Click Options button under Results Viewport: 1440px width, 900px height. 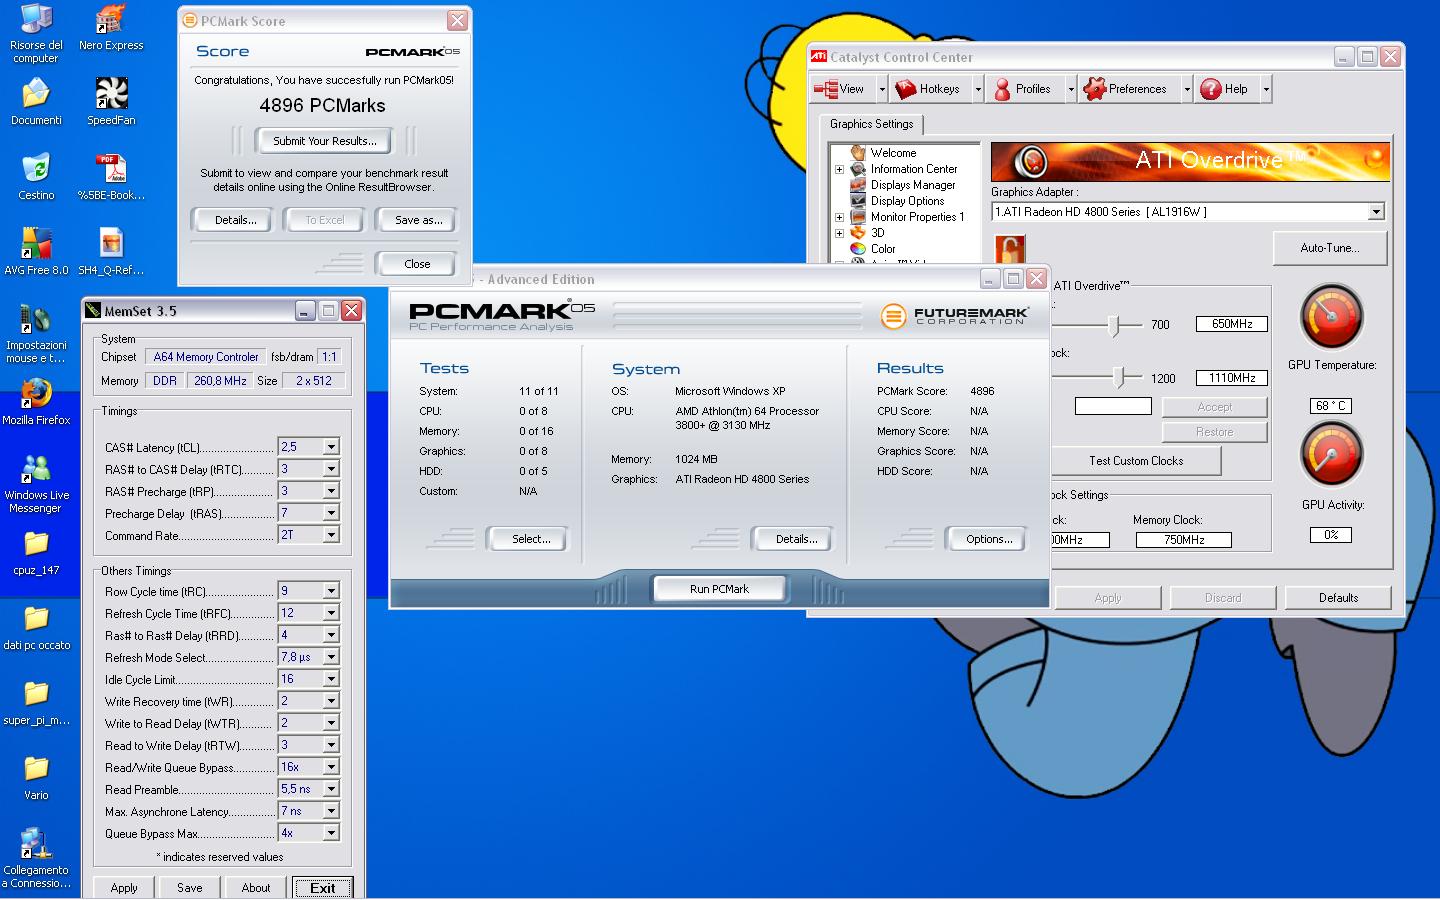pyautogui.click(x=989, y=539)
